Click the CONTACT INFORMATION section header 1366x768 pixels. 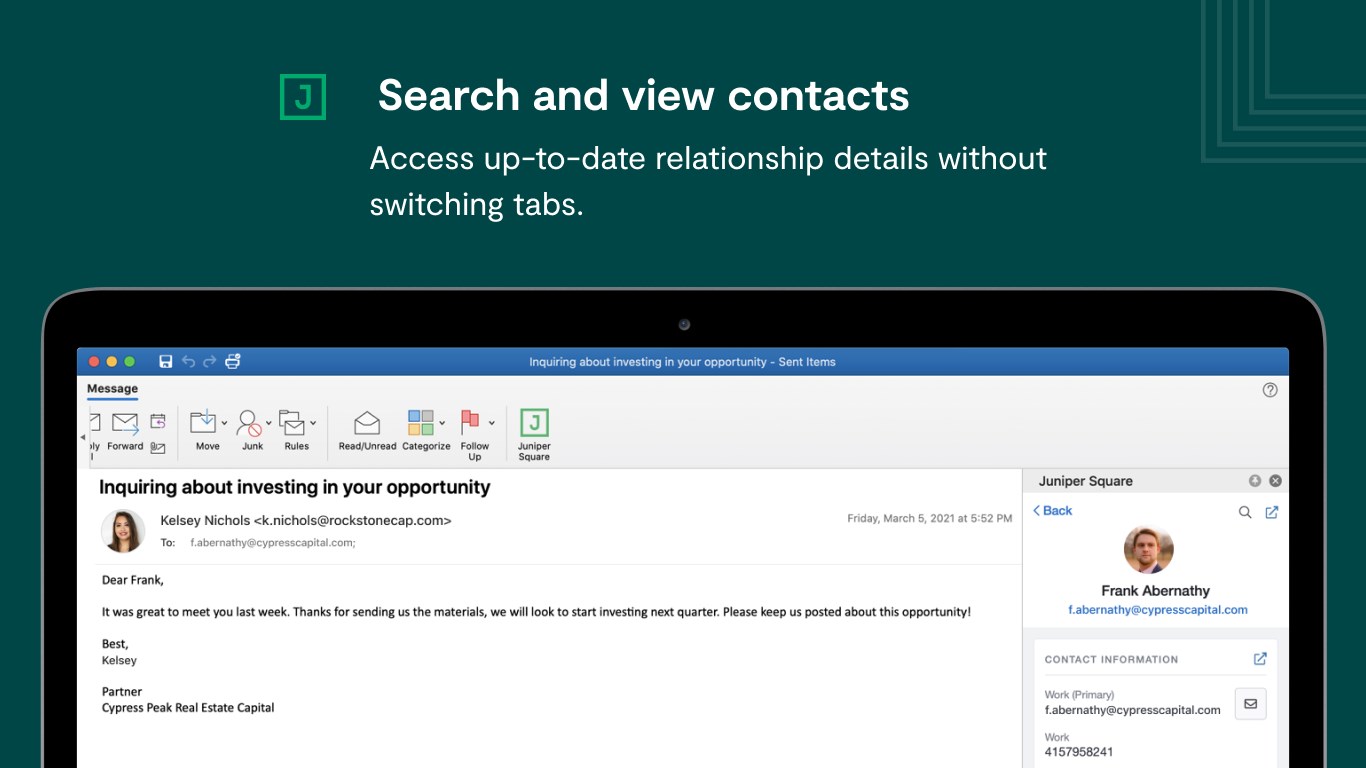tap(1111, 660)
